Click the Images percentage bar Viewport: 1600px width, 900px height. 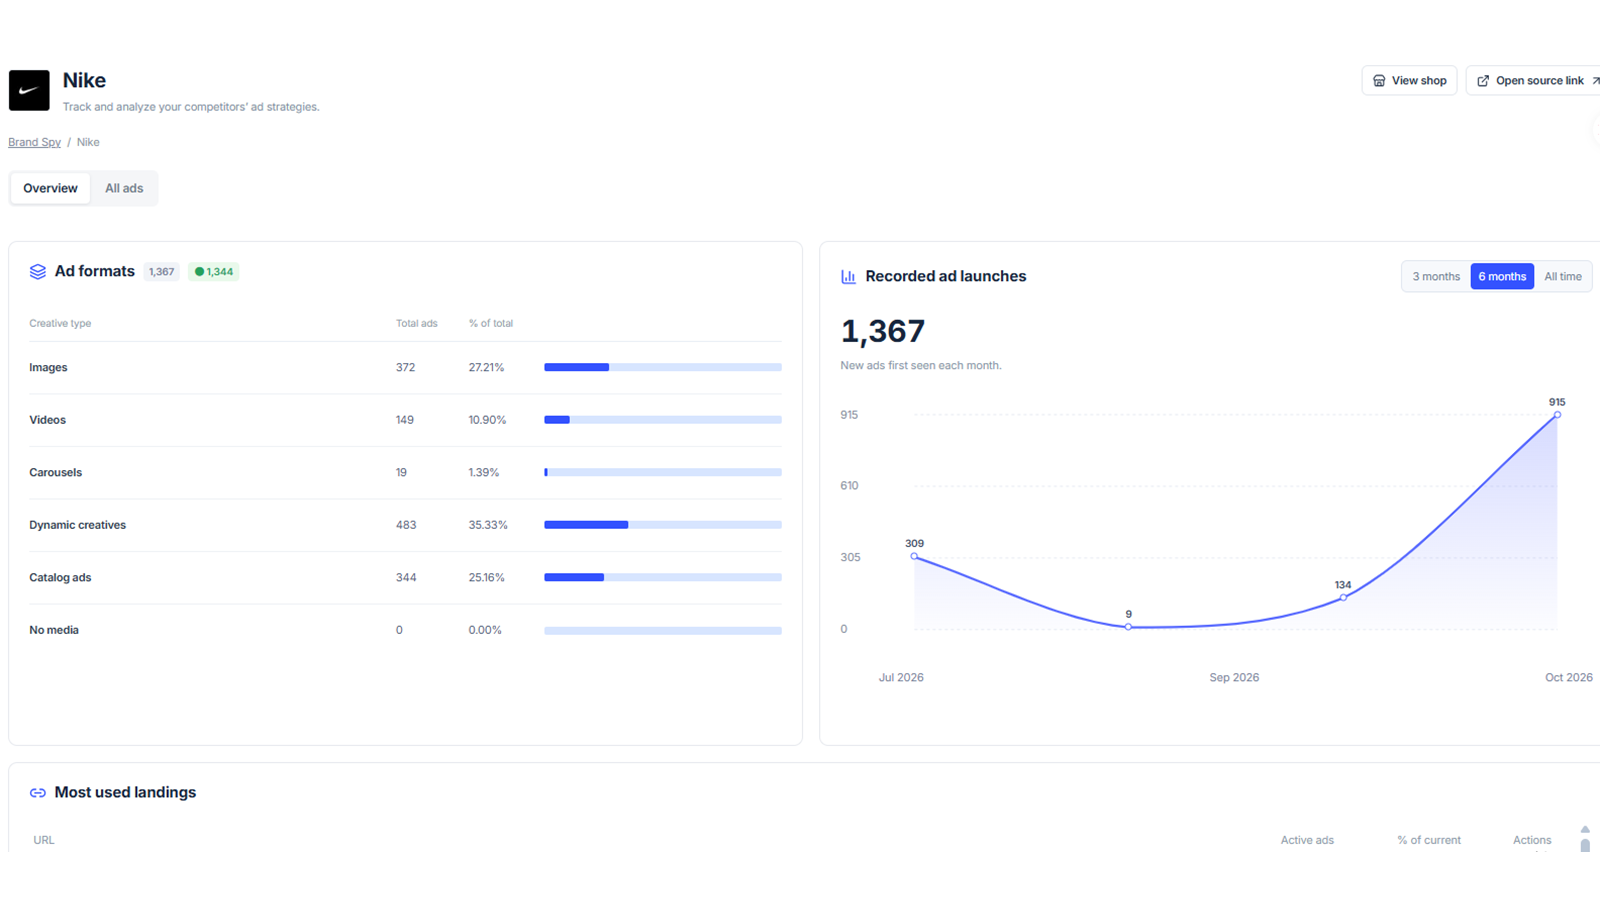pyautogui.click(x=663, y=367)
